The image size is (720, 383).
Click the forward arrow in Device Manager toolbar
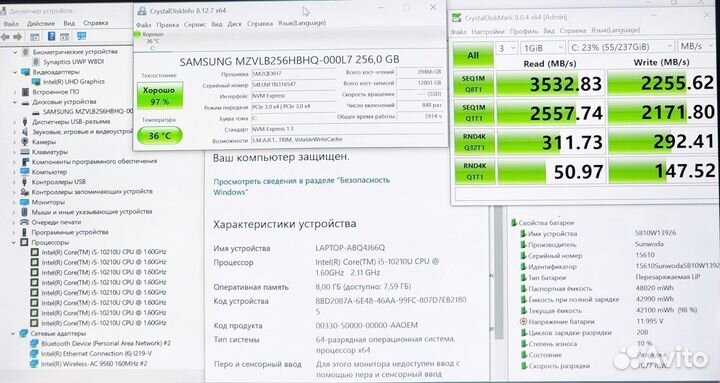coord(17,37)
